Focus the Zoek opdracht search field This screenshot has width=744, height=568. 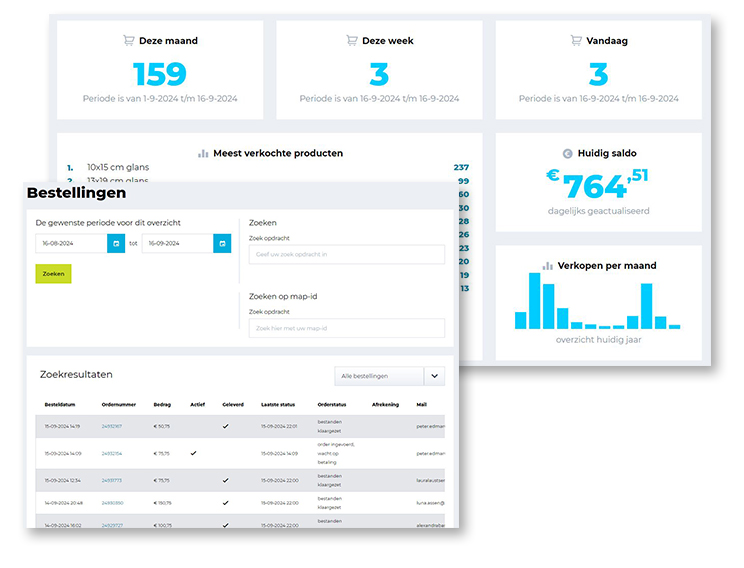(x=346, y=255)
